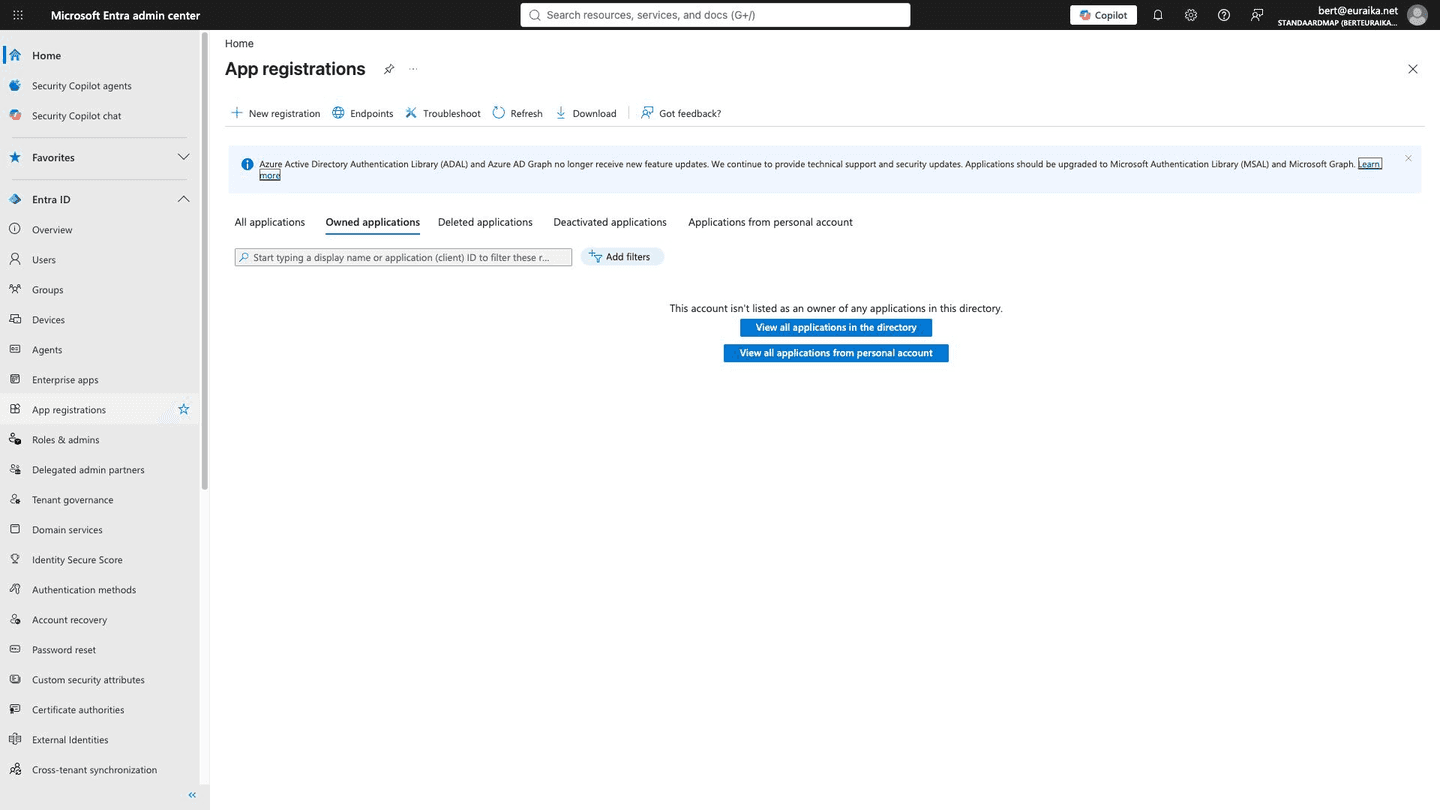Open the Deactivated applications tab
This screenshot has width=1440, height=810.
pos(610,222)
